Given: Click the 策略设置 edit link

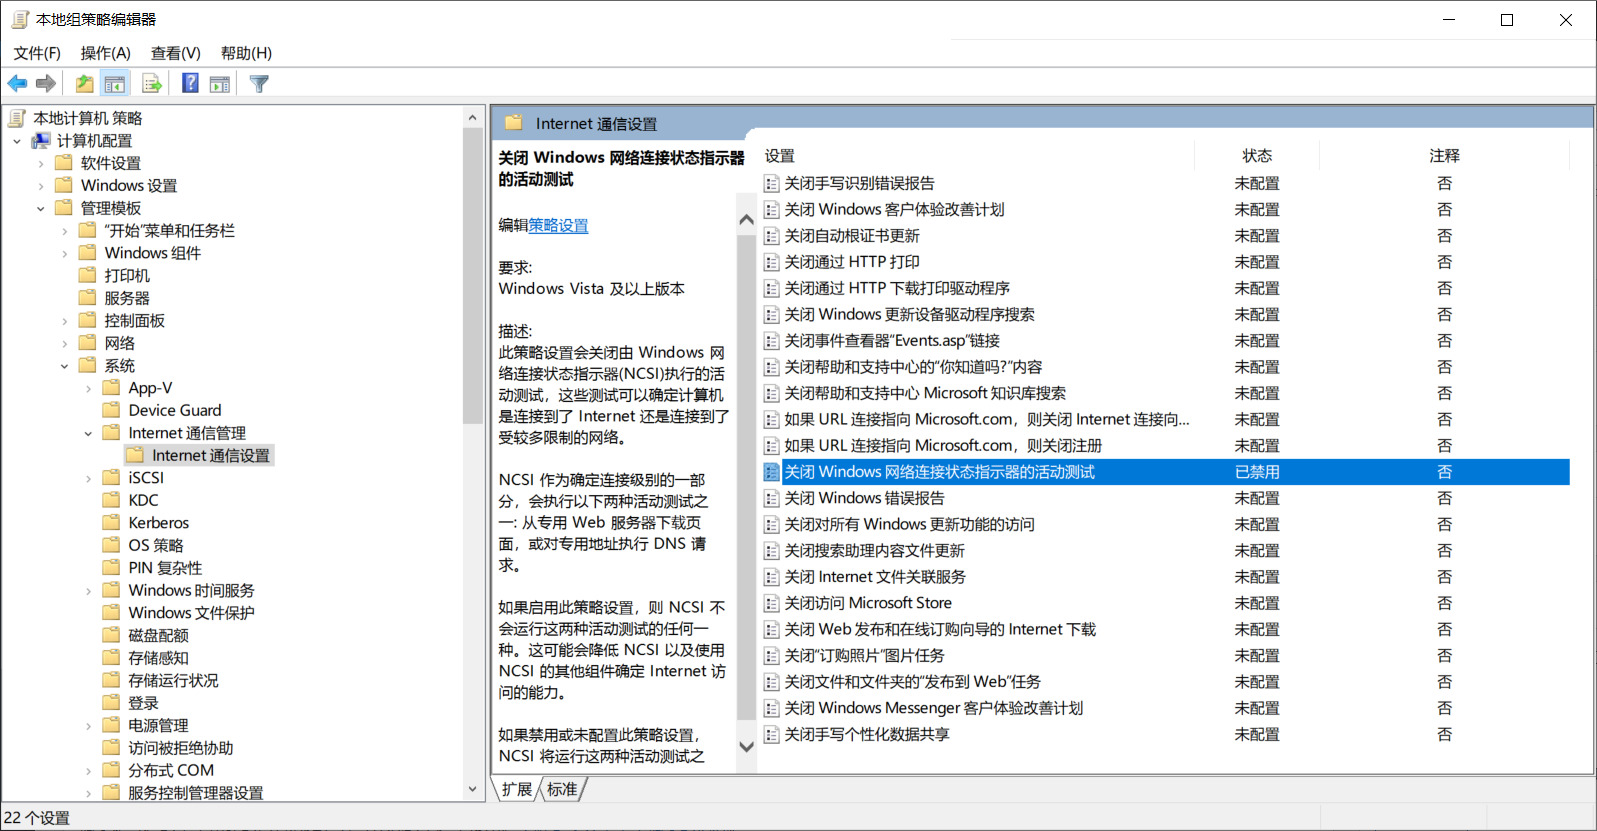Looking at the screenshot, I should click(x=558, y=225).
